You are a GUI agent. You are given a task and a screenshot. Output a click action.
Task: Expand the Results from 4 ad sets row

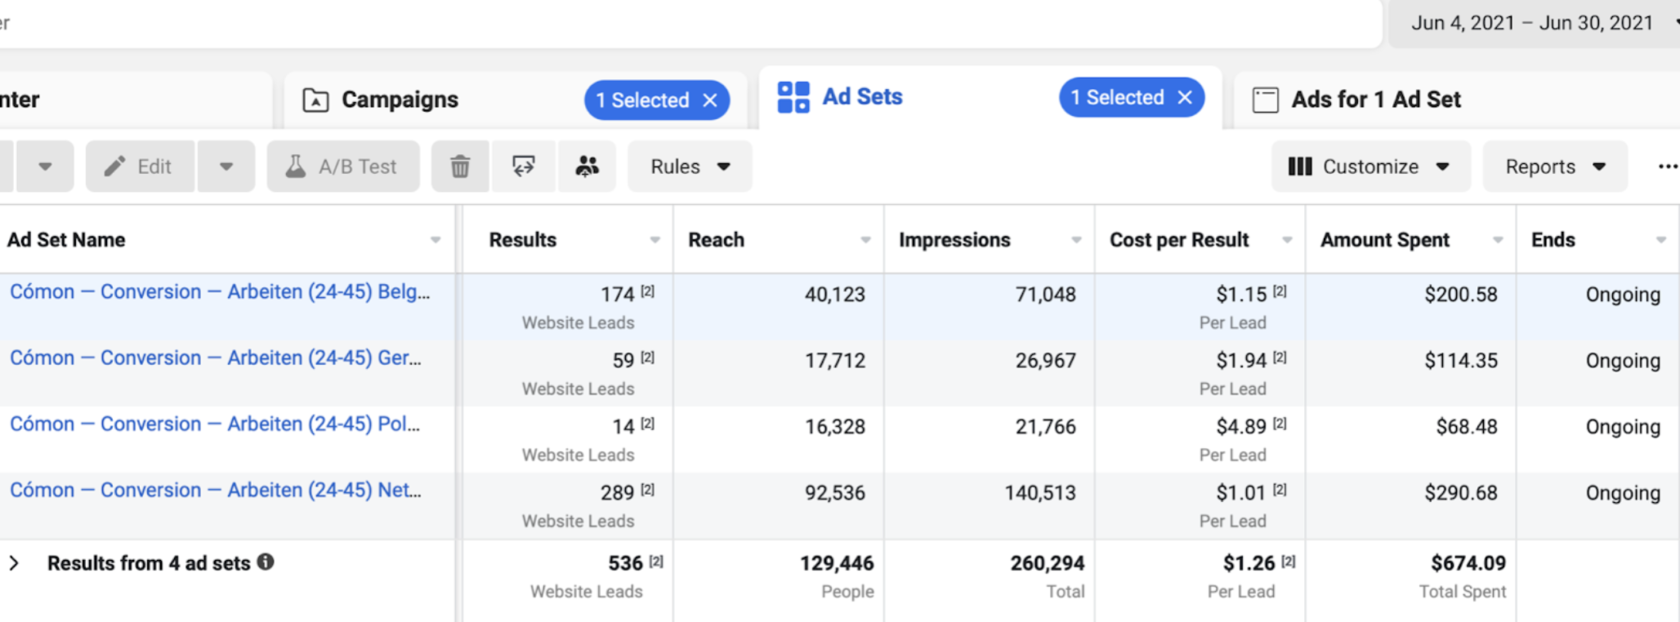[14, 563]
